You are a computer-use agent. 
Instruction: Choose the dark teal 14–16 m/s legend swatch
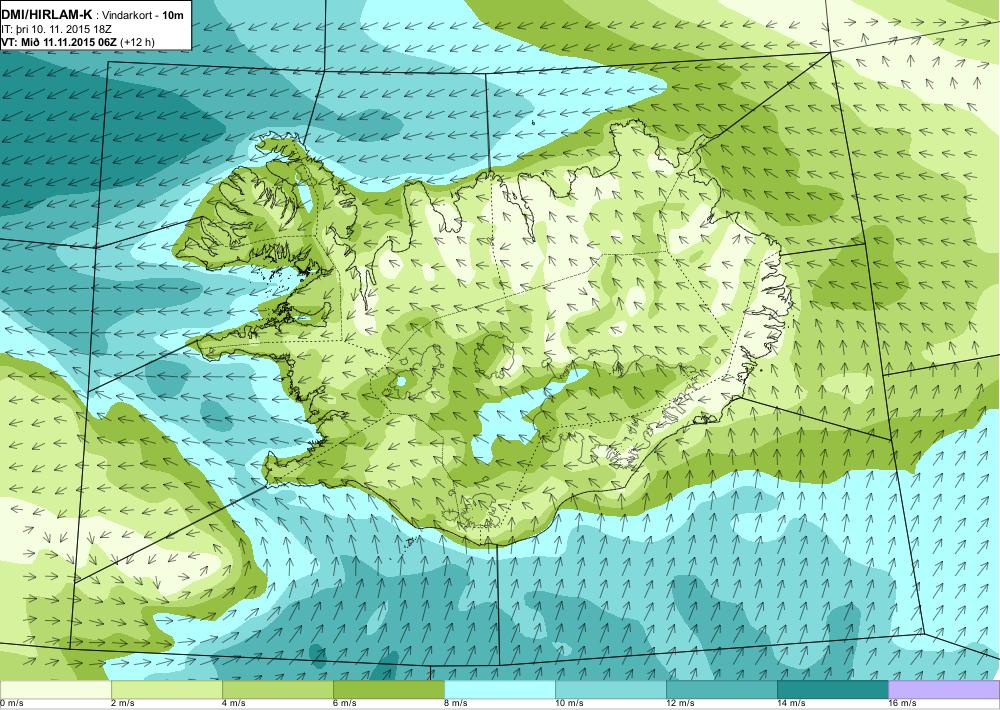(832, 690)
